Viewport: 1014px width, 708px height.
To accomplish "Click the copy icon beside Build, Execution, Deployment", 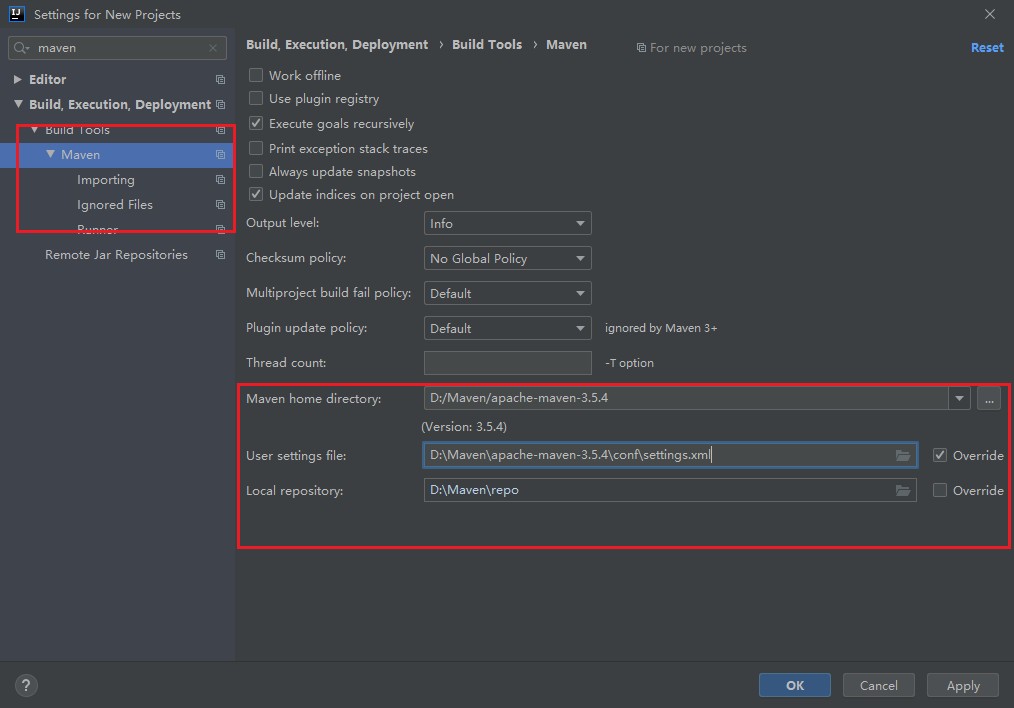I will pos(221,105).
